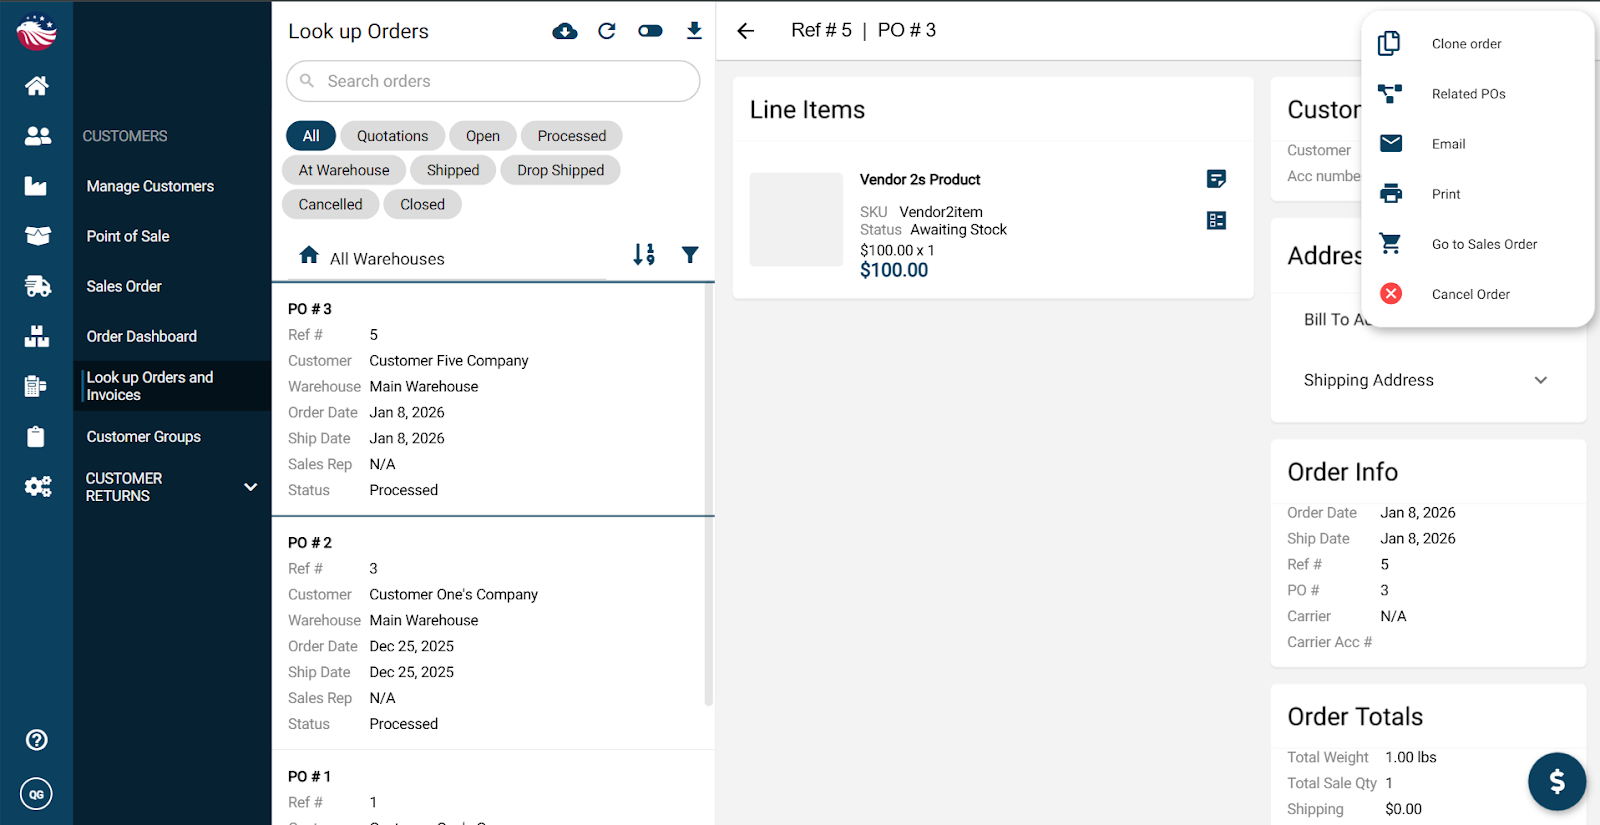
Task: Filter orders by Open status
Action: (482, 136)
